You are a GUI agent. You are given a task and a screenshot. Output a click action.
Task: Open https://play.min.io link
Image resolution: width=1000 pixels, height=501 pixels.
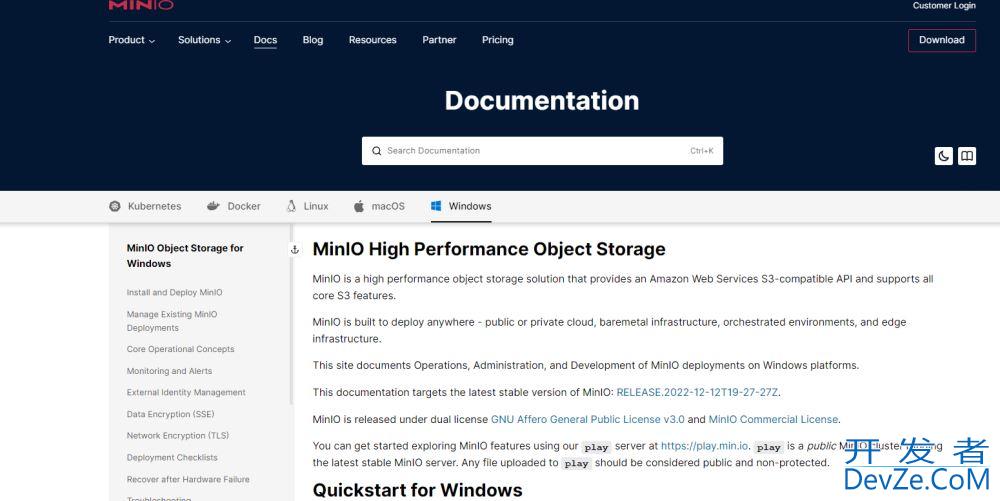[704, 446]
